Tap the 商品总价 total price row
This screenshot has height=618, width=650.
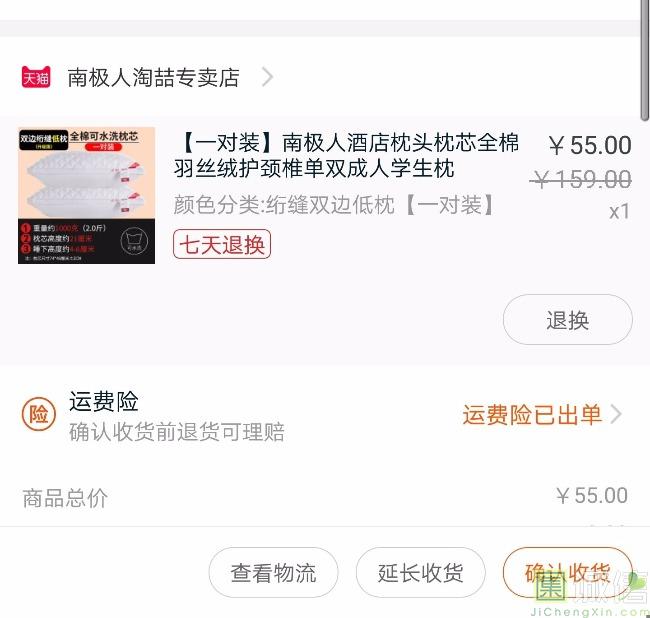[x=325, y=497]
